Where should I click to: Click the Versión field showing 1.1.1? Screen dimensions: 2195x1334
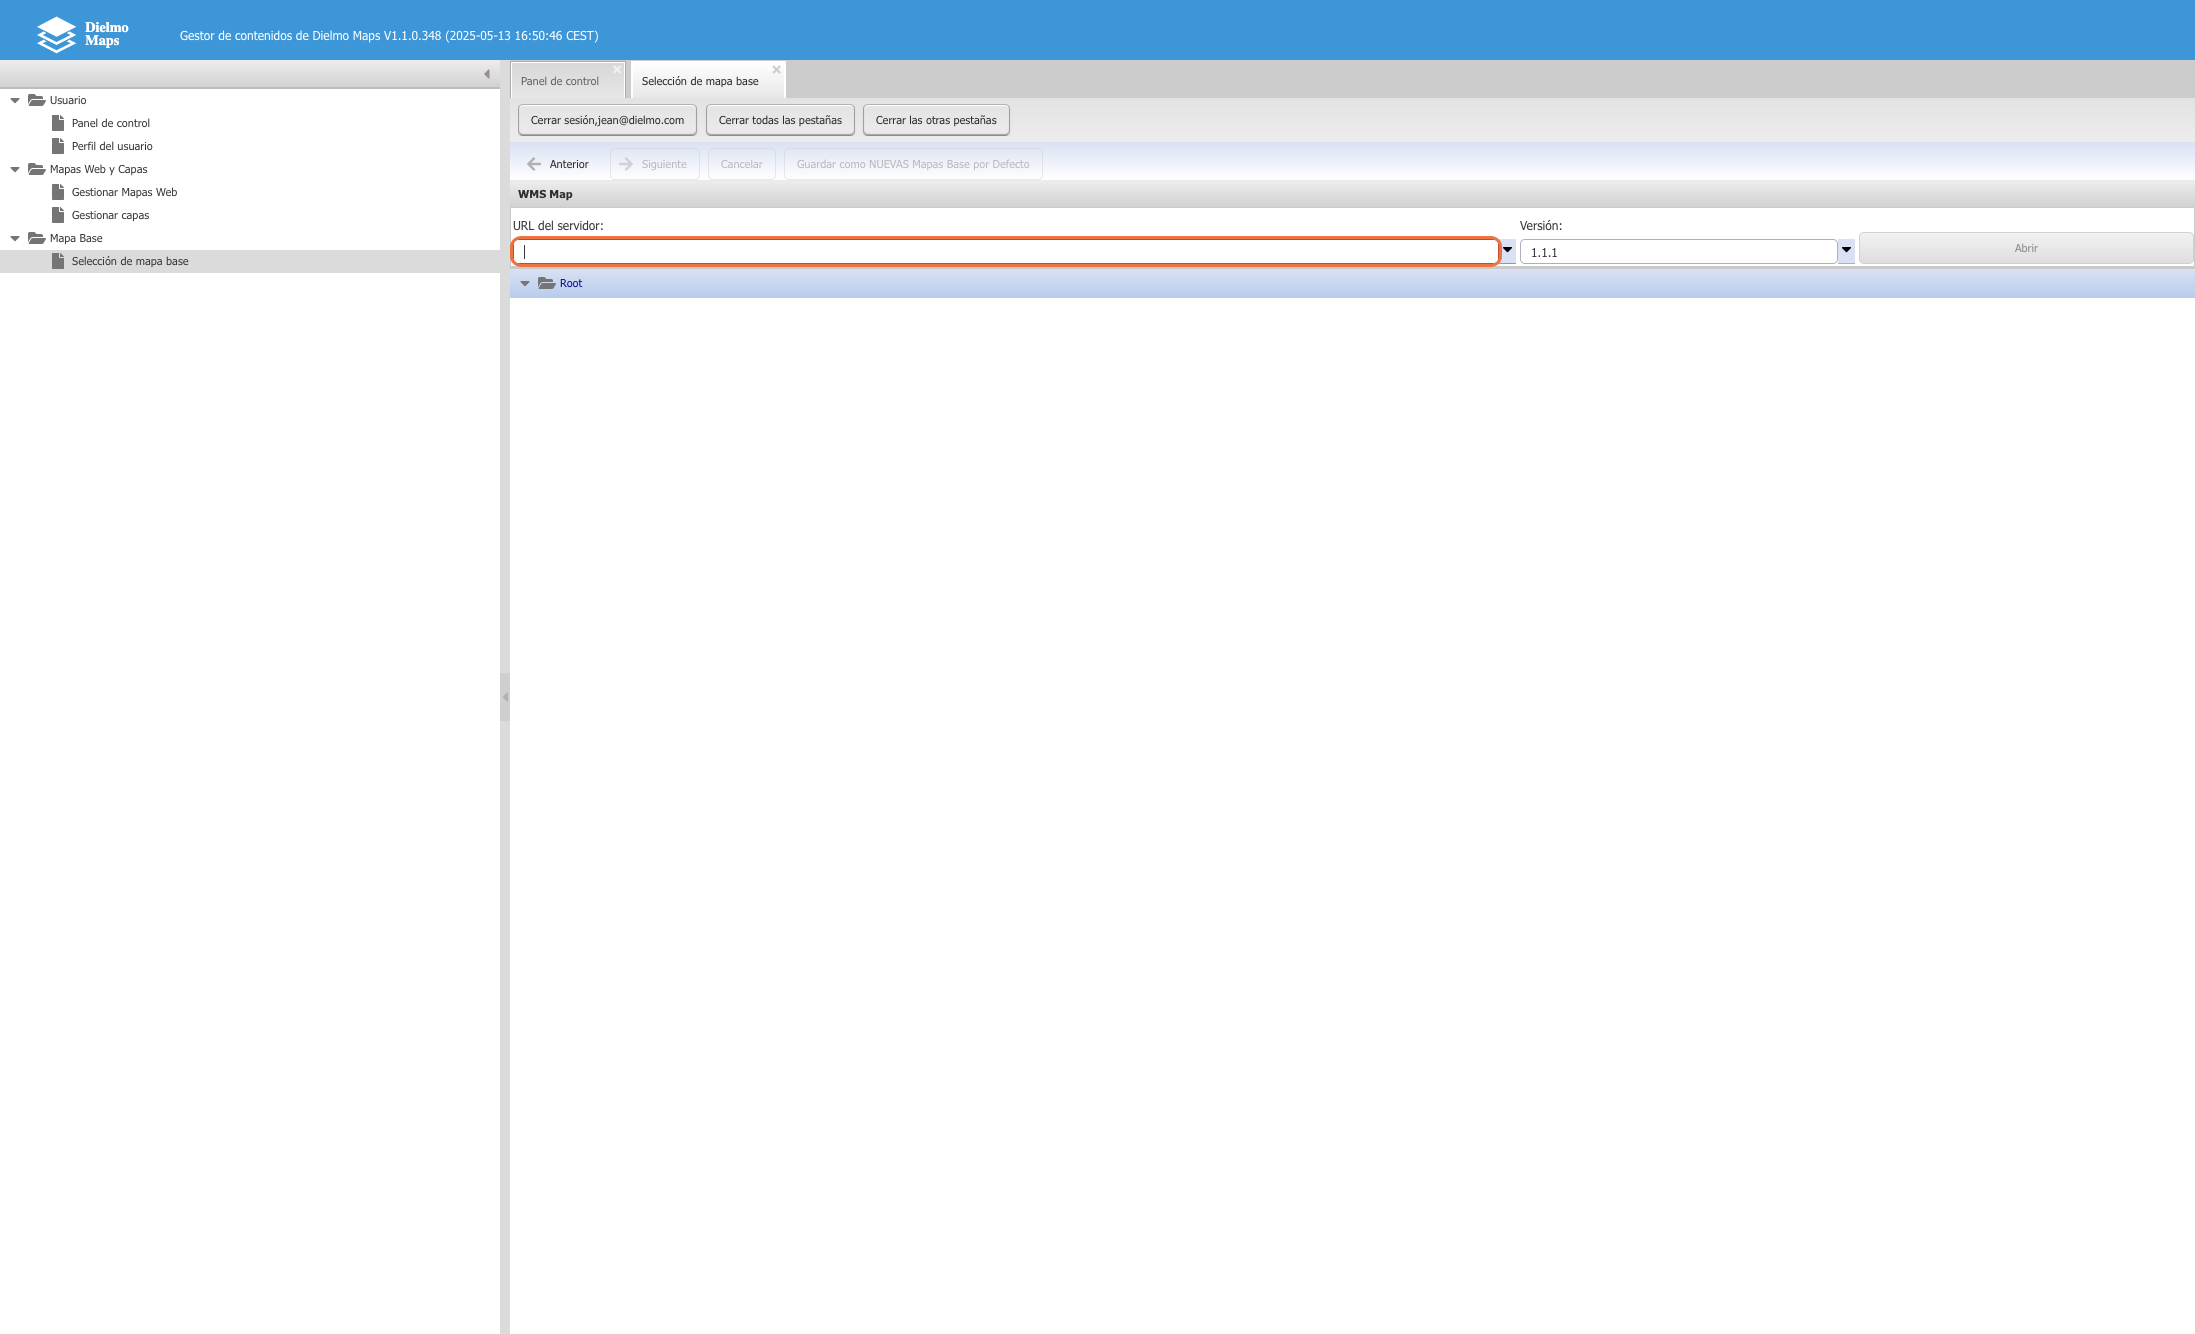point(1678,251)
